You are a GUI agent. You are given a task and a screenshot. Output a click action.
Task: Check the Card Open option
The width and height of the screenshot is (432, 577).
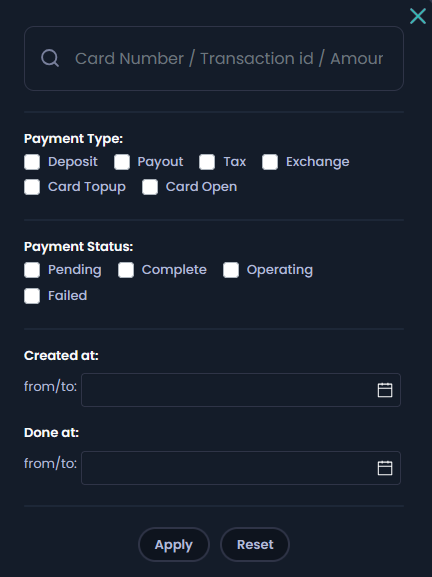coord(150,187)
